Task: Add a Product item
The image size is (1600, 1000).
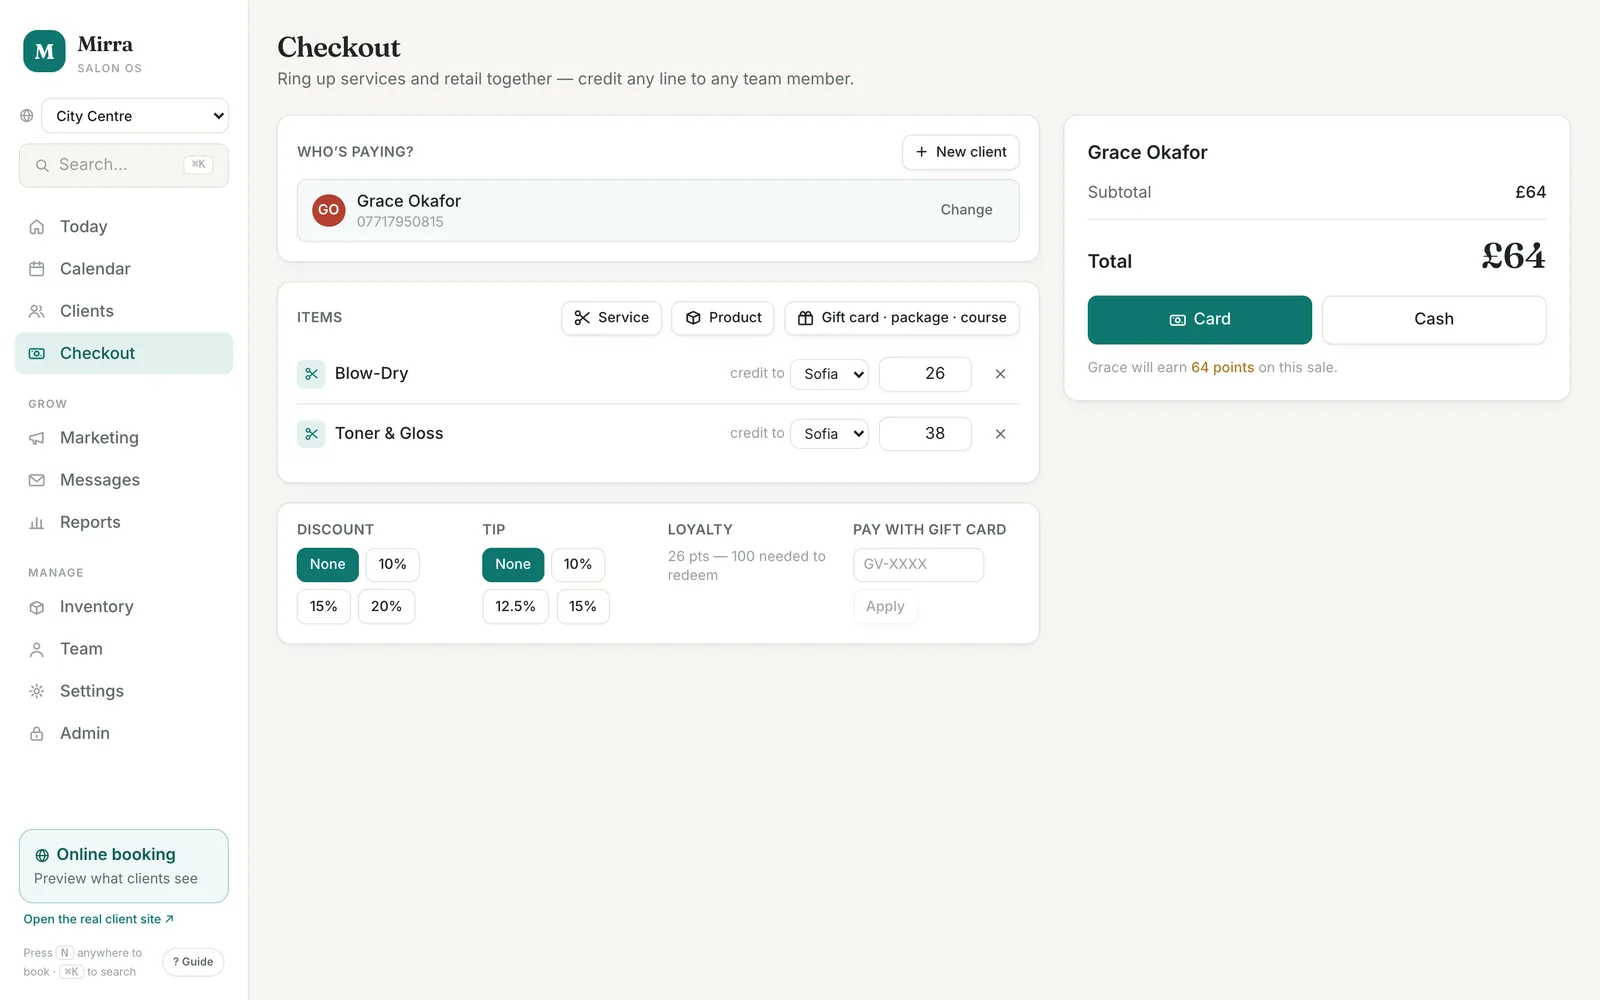Action: tap(723, 318)
